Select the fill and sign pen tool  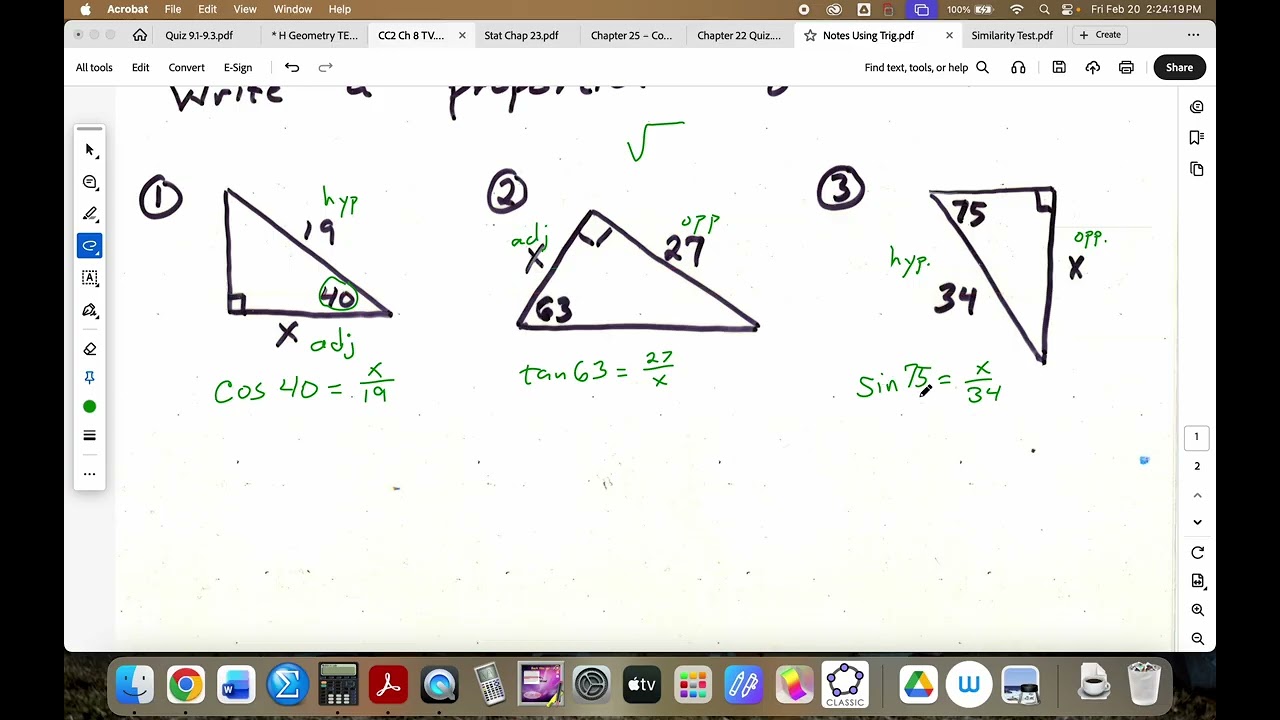90,310
